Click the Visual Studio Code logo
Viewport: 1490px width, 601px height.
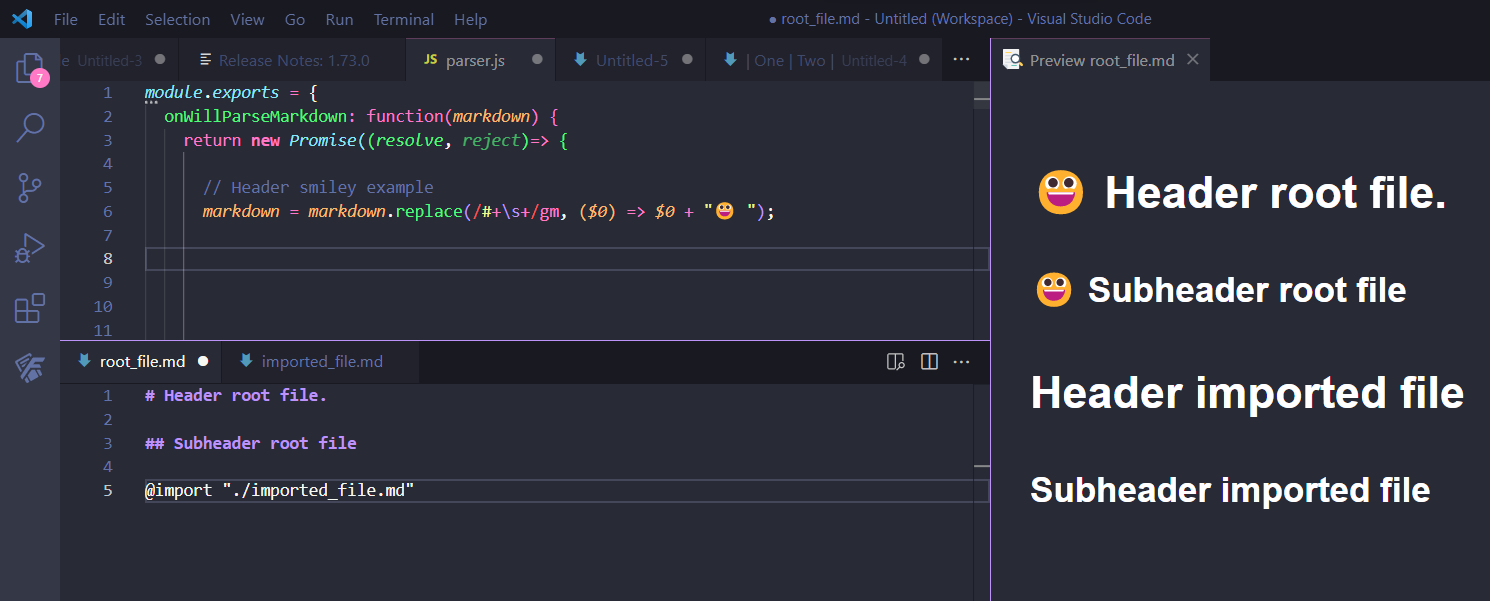click(21, 19)
